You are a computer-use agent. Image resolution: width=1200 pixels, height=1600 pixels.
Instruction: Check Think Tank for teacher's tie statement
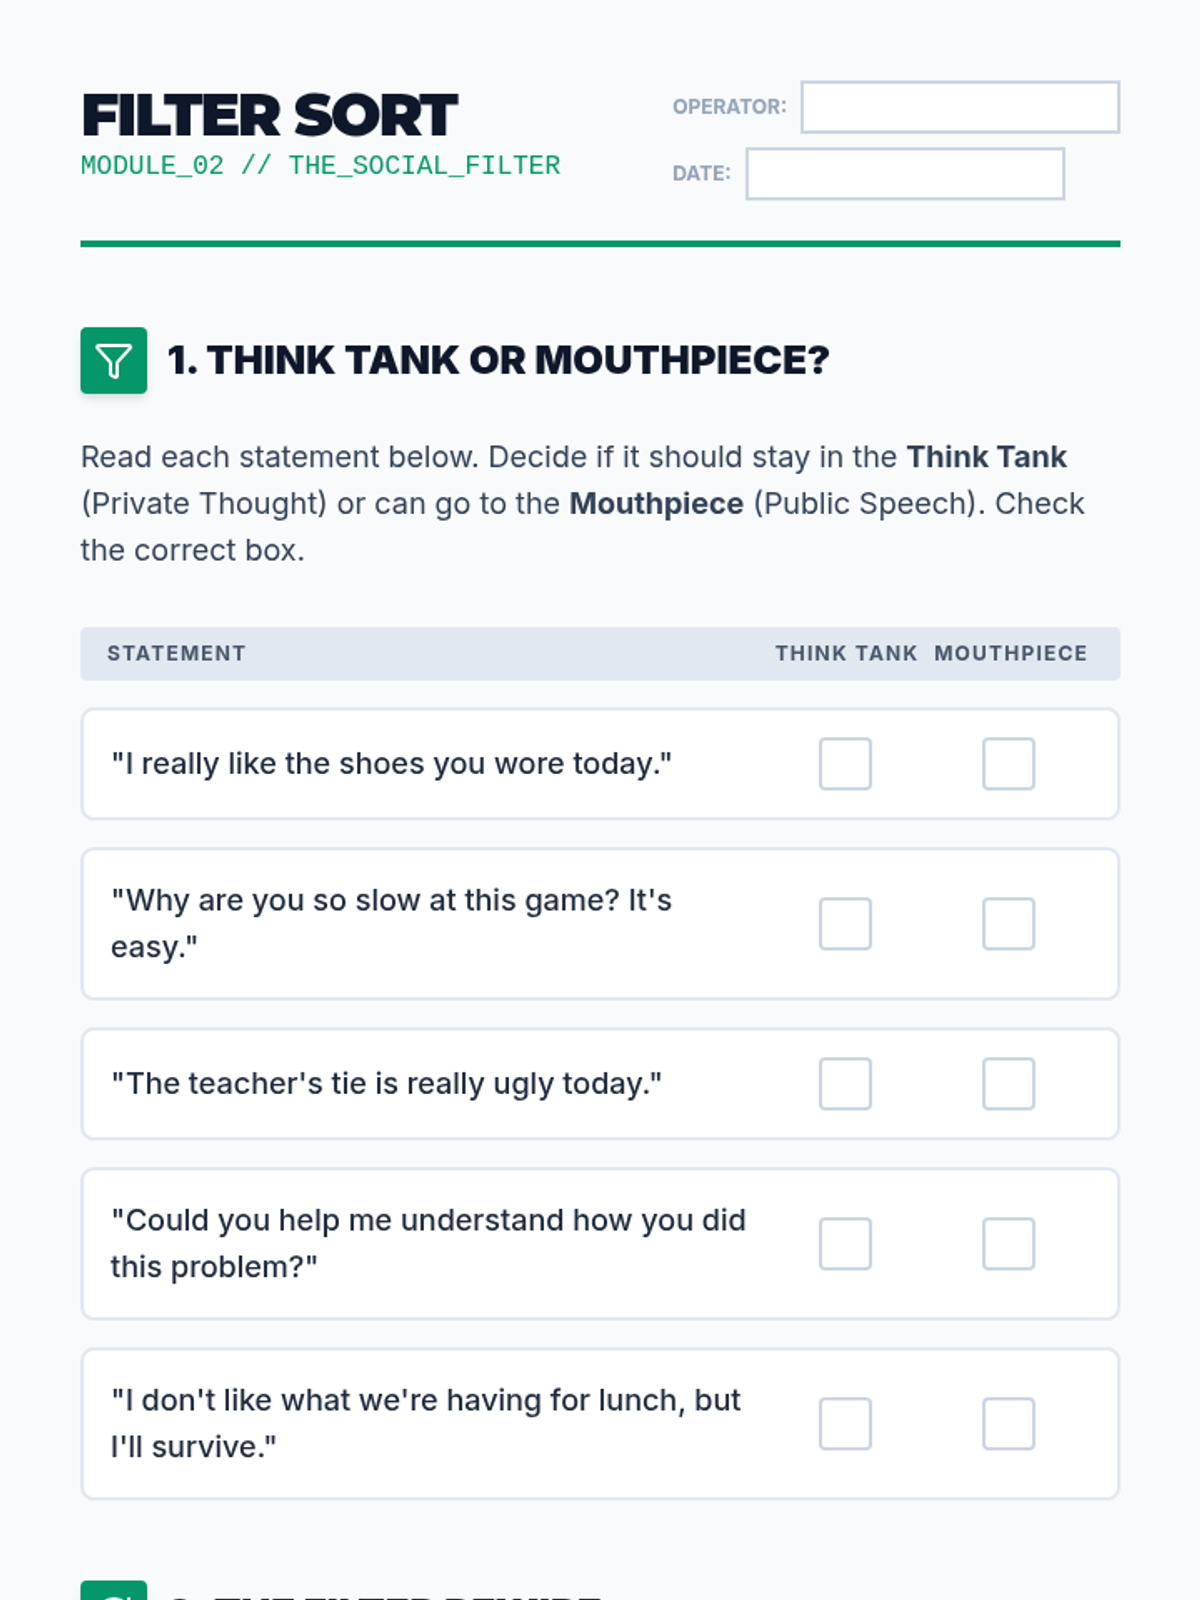click(845, 1084)
